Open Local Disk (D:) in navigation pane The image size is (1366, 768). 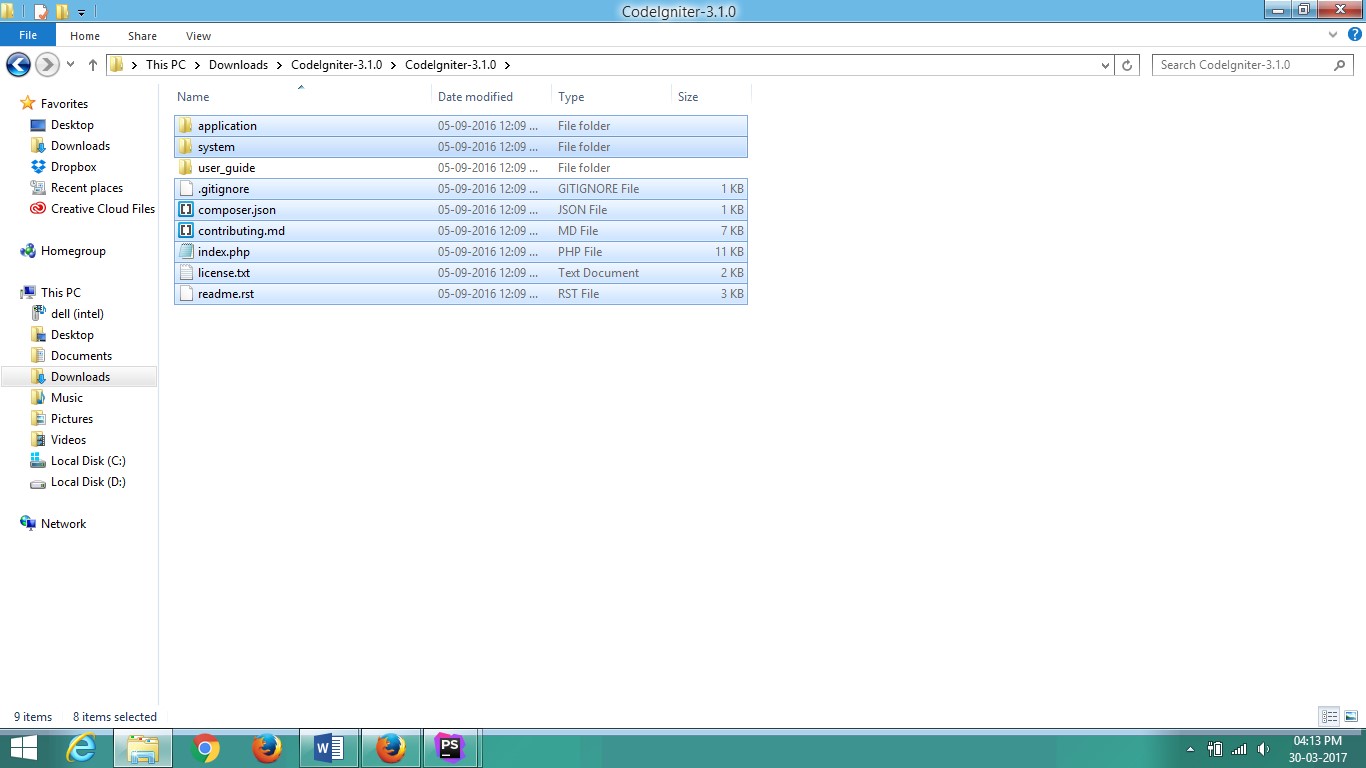tap(88, 482)
